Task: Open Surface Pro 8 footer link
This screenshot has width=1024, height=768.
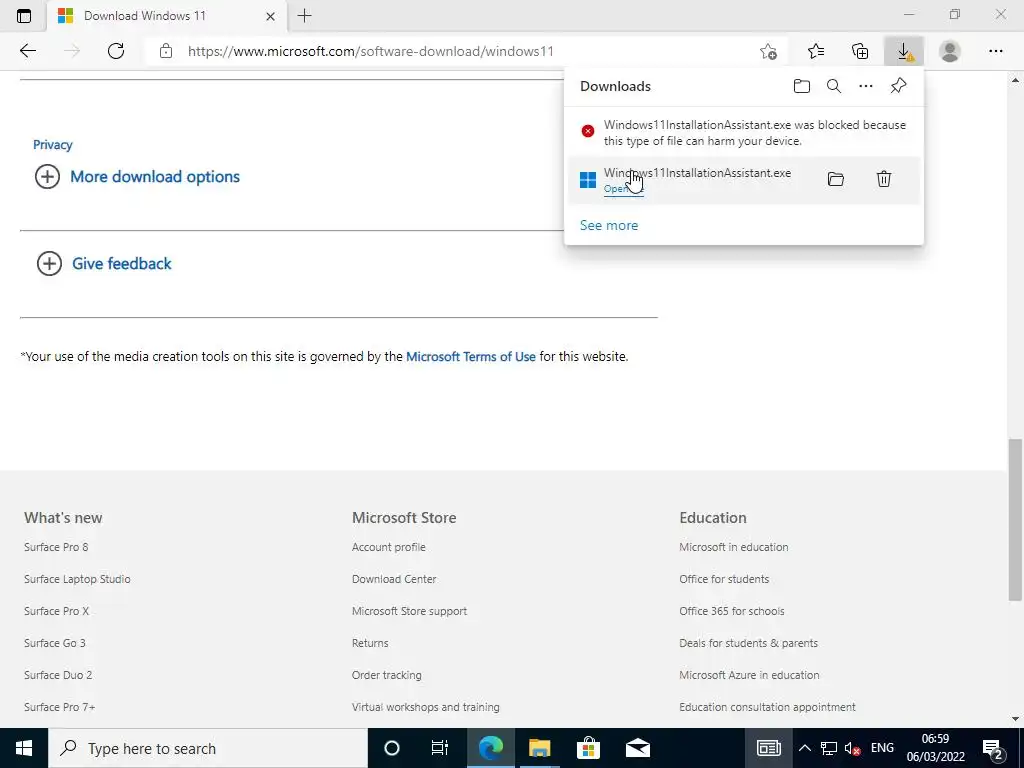Action: coord(56,547)
